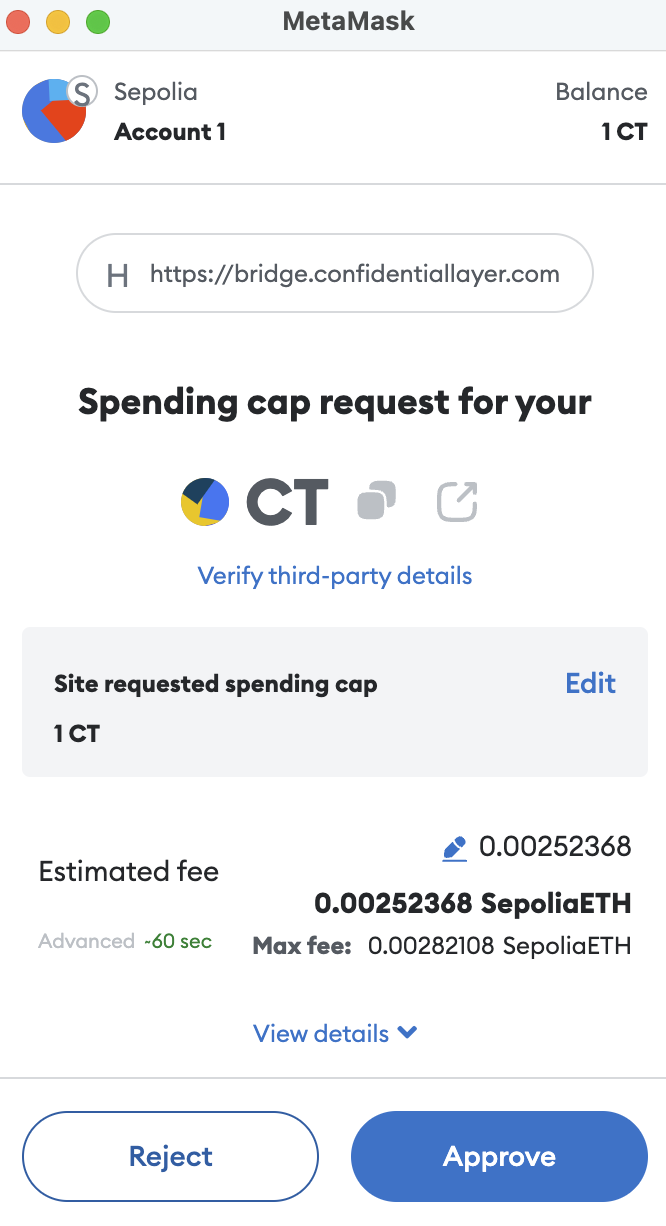Click Verify third-party details link
Viewport: 666px width, 1226px height.
(335, 576)
